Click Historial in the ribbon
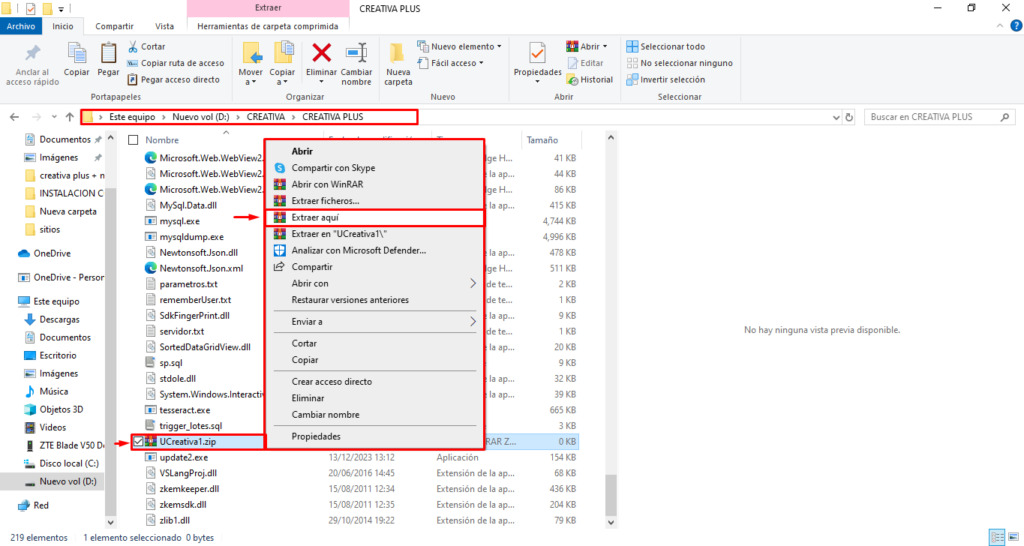 [590, 79]
